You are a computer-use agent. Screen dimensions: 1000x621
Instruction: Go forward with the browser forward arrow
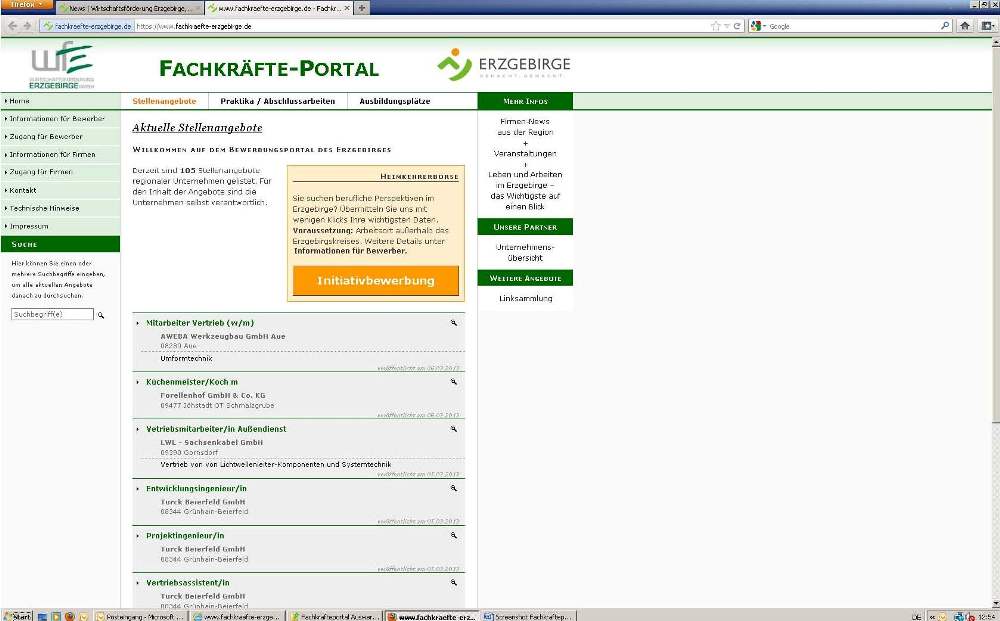click(27, 26)
